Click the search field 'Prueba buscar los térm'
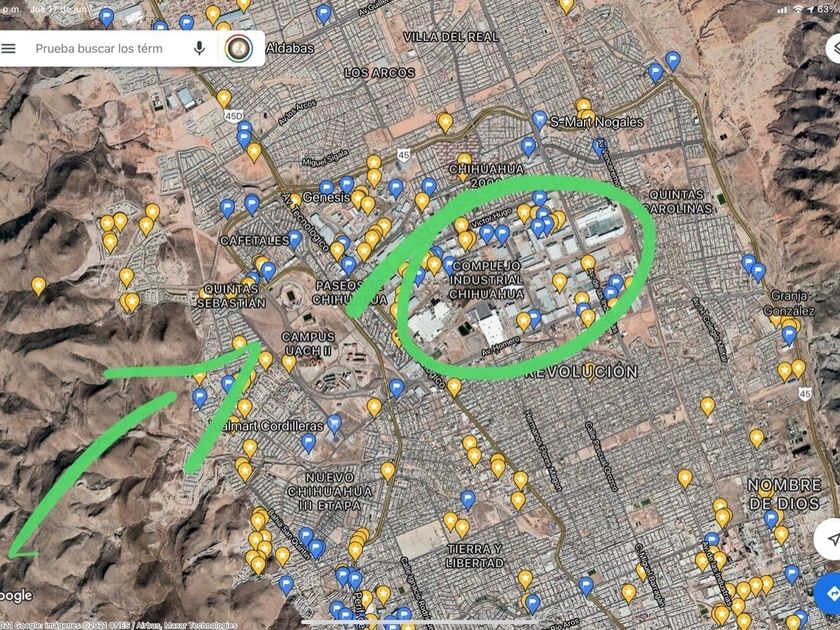This screenshot has width=840, height=630. [99, 49]
